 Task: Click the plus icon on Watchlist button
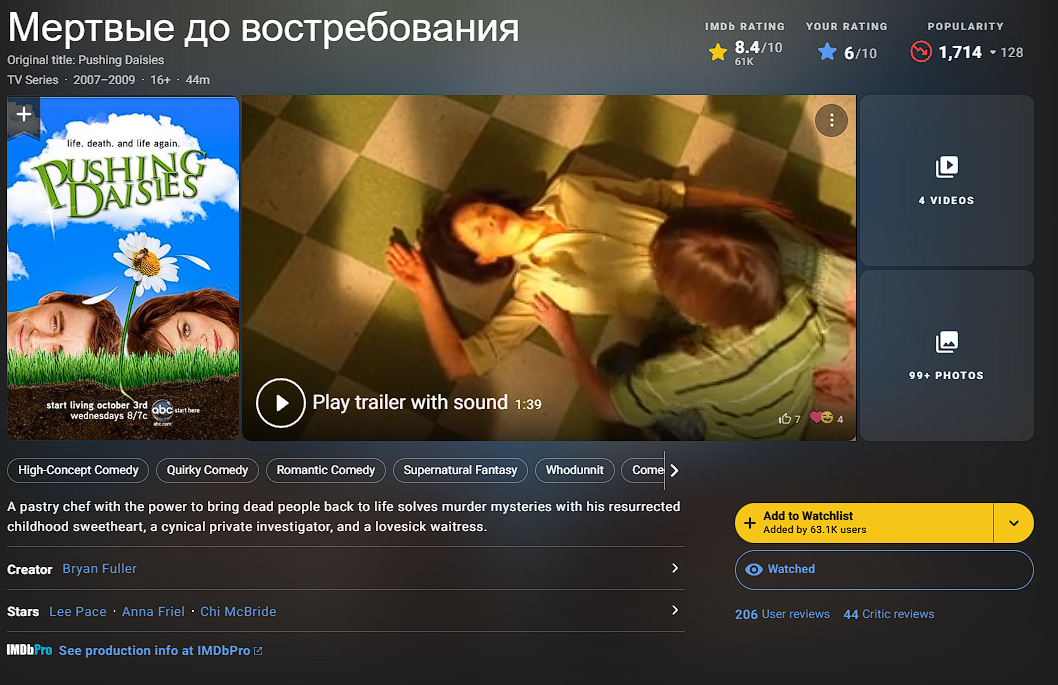pyautogui.click(x=750, y=523)
